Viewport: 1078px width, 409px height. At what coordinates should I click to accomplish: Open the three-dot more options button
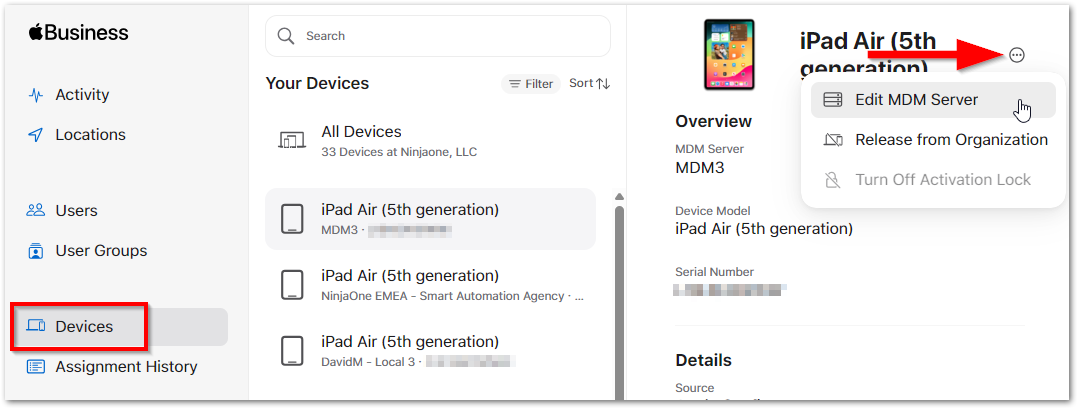click(1017, 55)
